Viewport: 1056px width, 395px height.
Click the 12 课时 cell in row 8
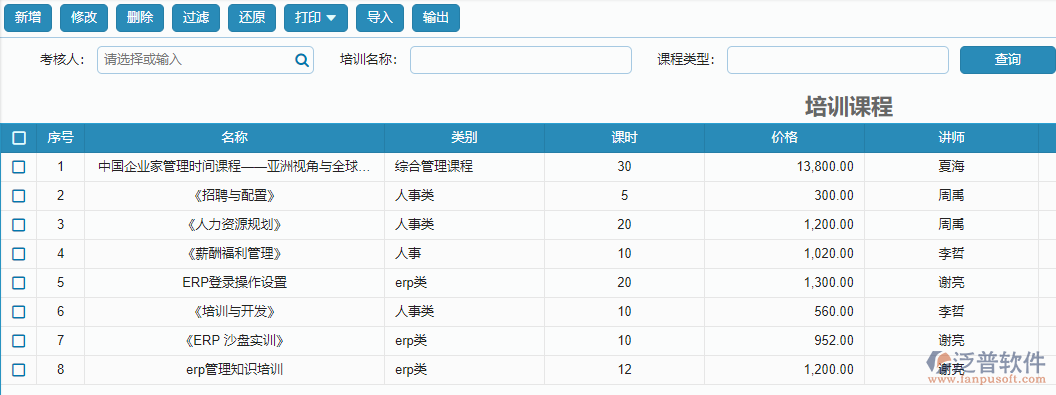coord(624,369)
